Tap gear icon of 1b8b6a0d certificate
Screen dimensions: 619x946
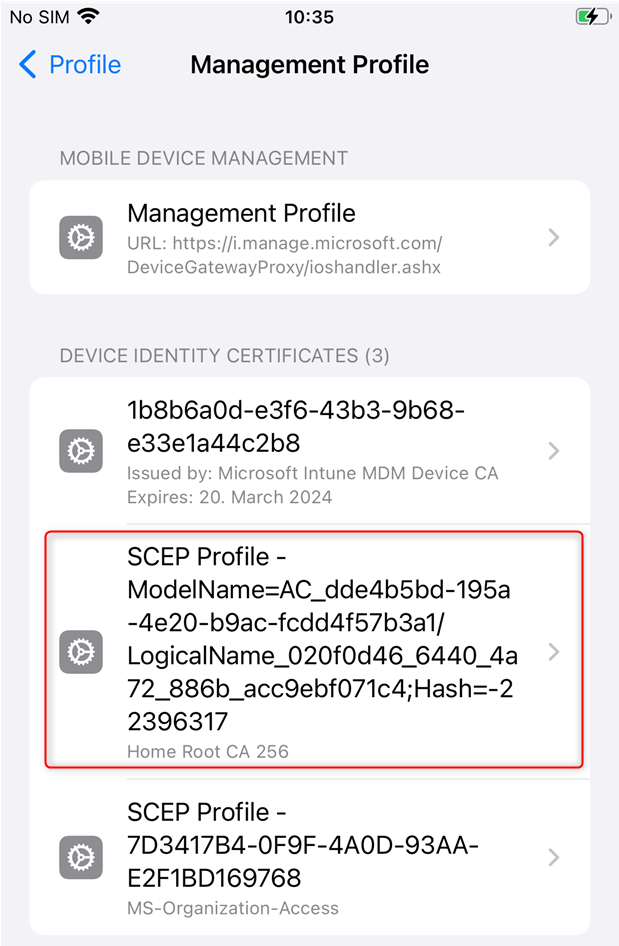(81, 451)
